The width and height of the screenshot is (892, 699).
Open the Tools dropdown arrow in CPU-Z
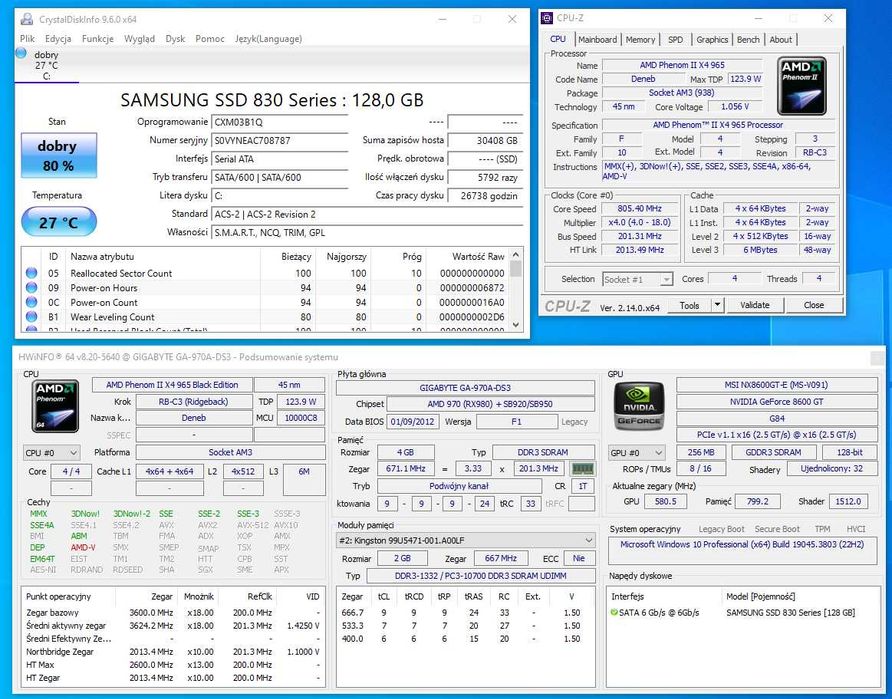pos(717,305)
